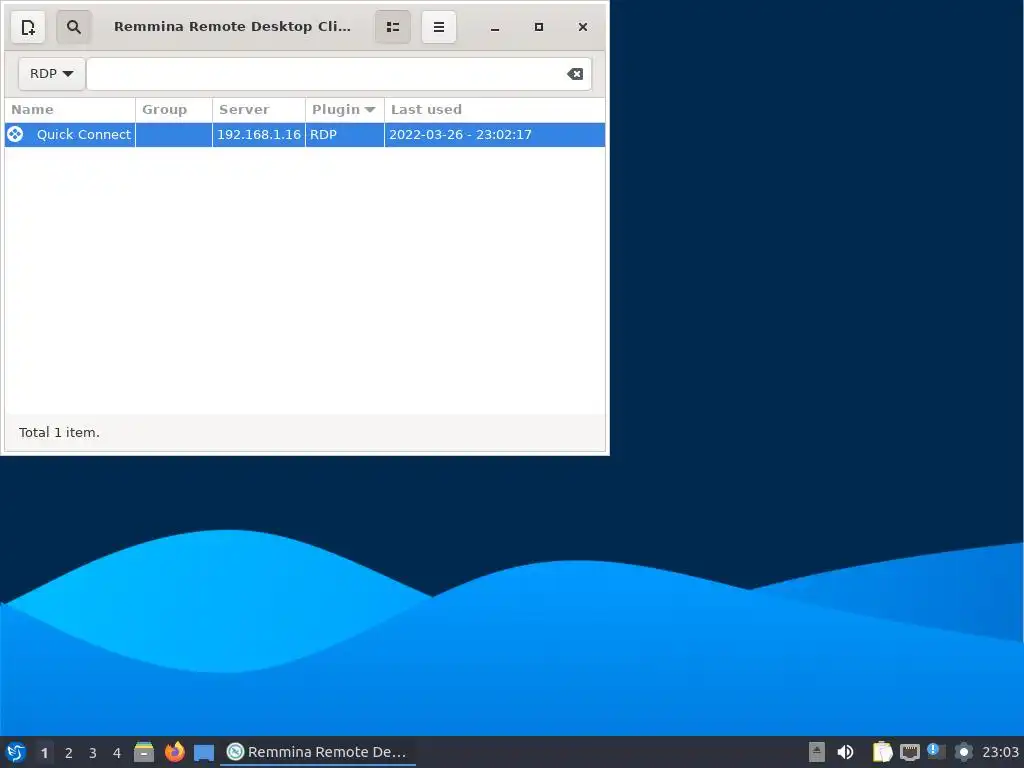The width and height of the screenshot is (1024, 768).
Task: Launch the file manager from taskbar
Action: [x=144, y=752]
